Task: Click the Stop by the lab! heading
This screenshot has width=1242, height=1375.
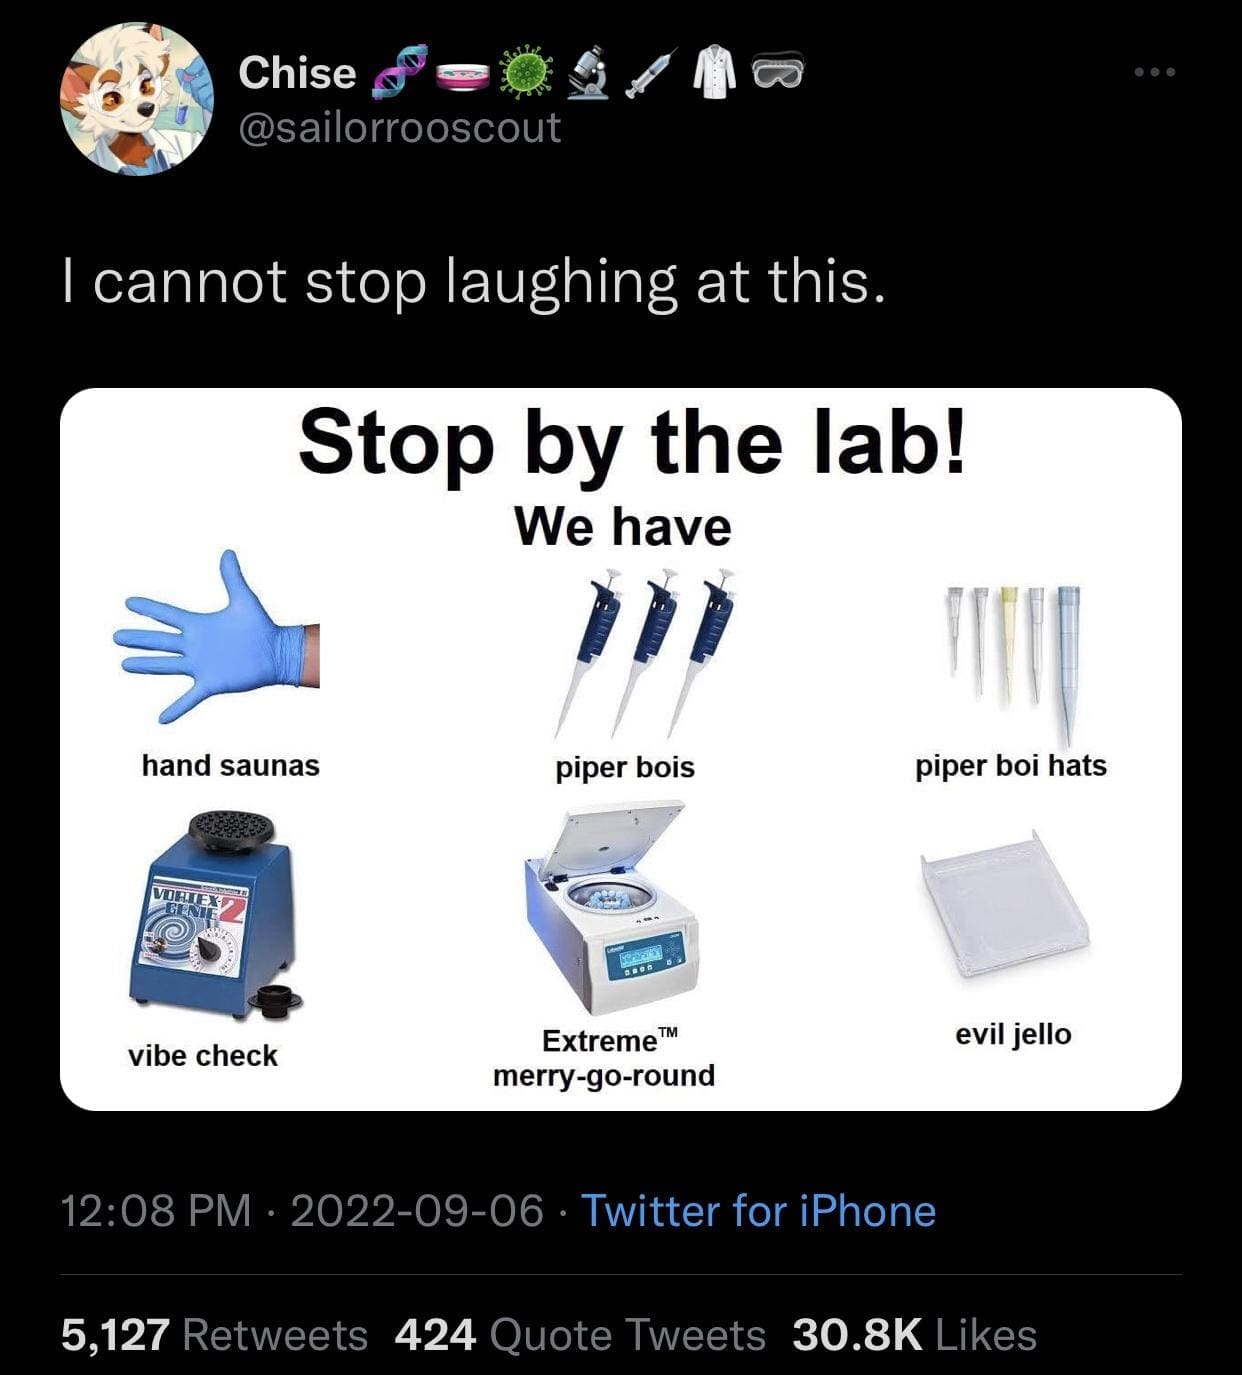Action: 632,443
